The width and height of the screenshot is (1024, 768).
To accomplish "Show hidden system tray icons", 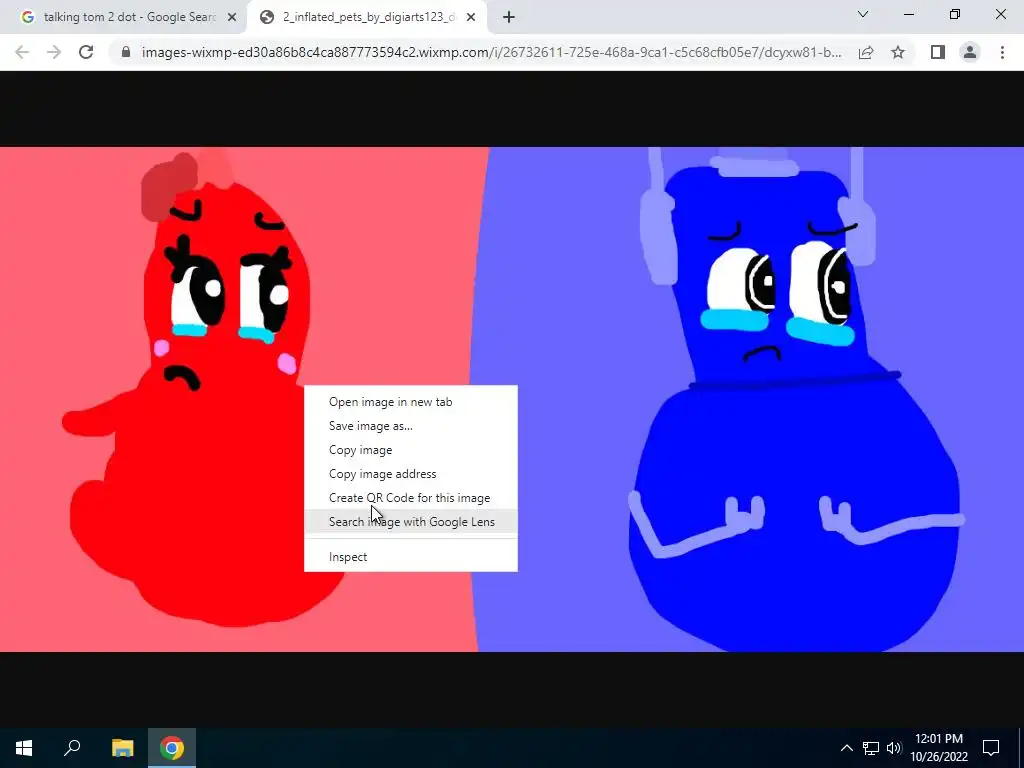I will click(846, 748).
